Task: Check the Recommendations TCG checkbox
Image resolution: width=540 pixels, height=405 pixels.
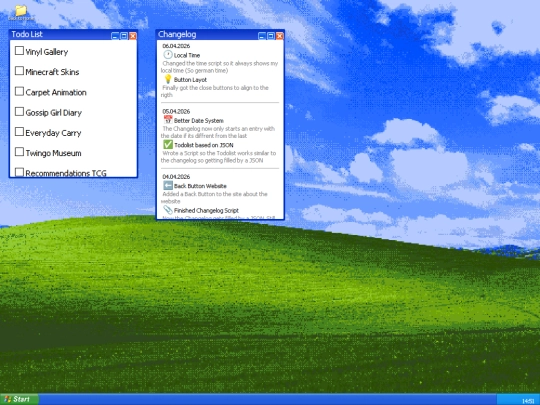Action: pos(19,172)
